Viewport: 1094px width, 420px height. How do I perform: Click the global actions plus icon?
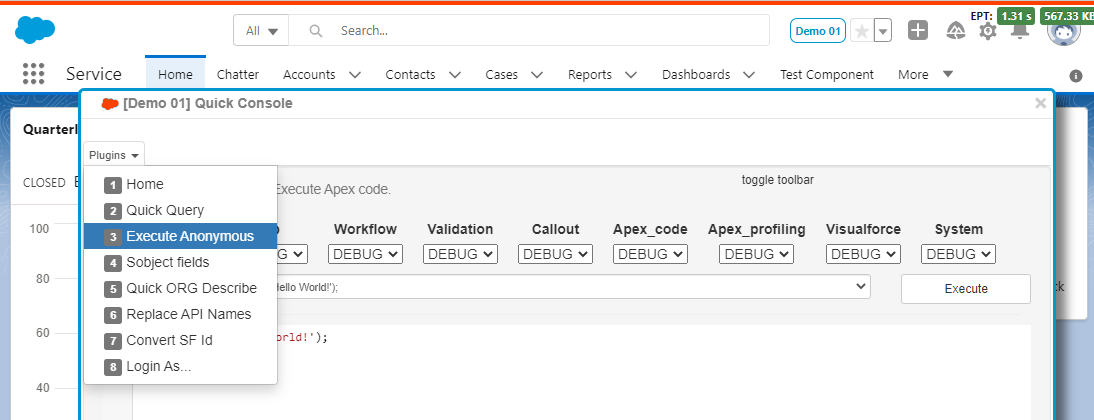tap(917, 30)
